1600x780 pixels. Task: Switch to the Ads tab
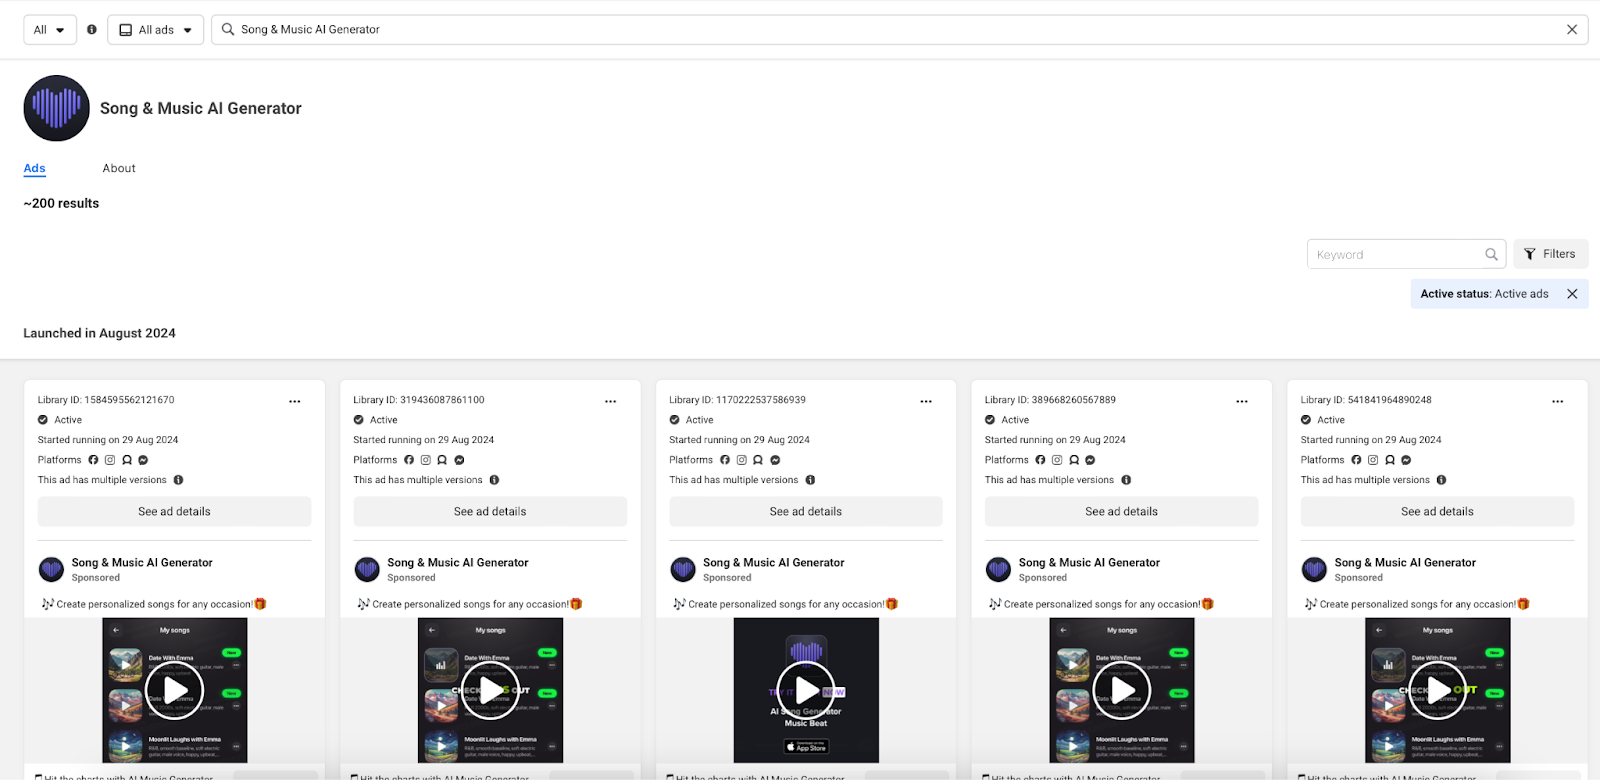coord(35,168)
